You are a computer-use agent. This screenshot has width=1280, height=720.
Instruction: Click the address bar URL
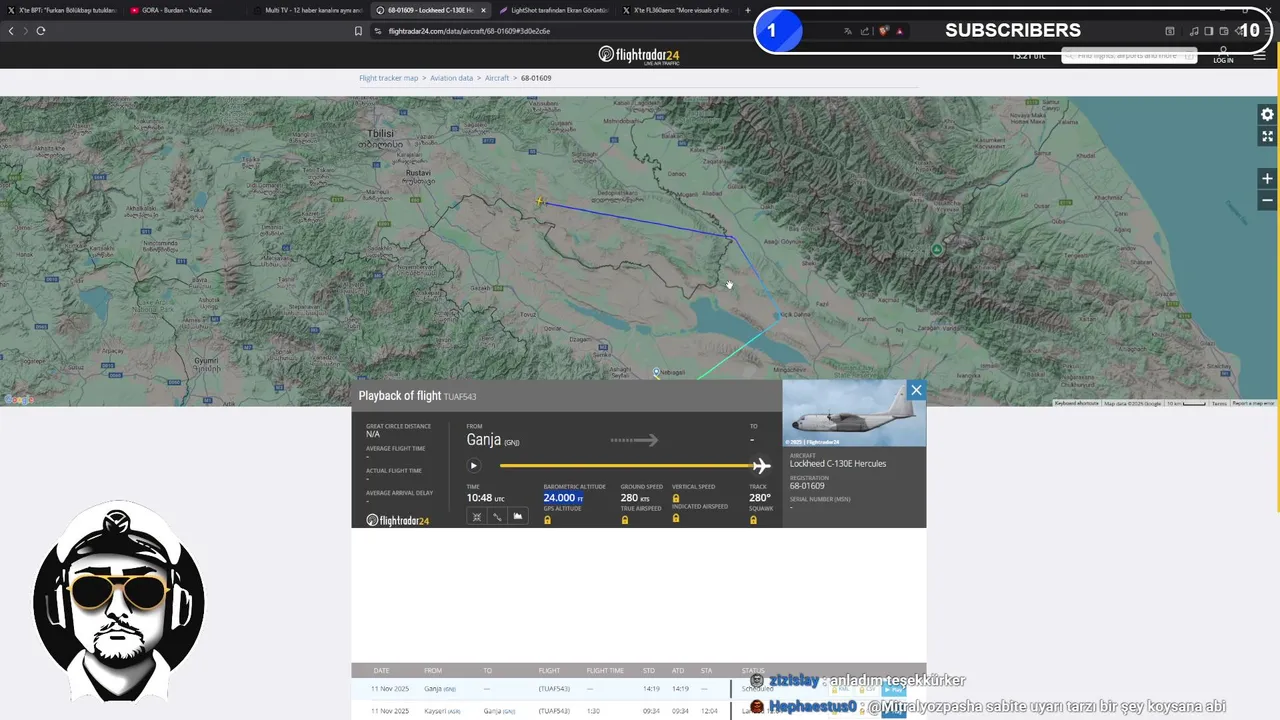tap(469, 31)
